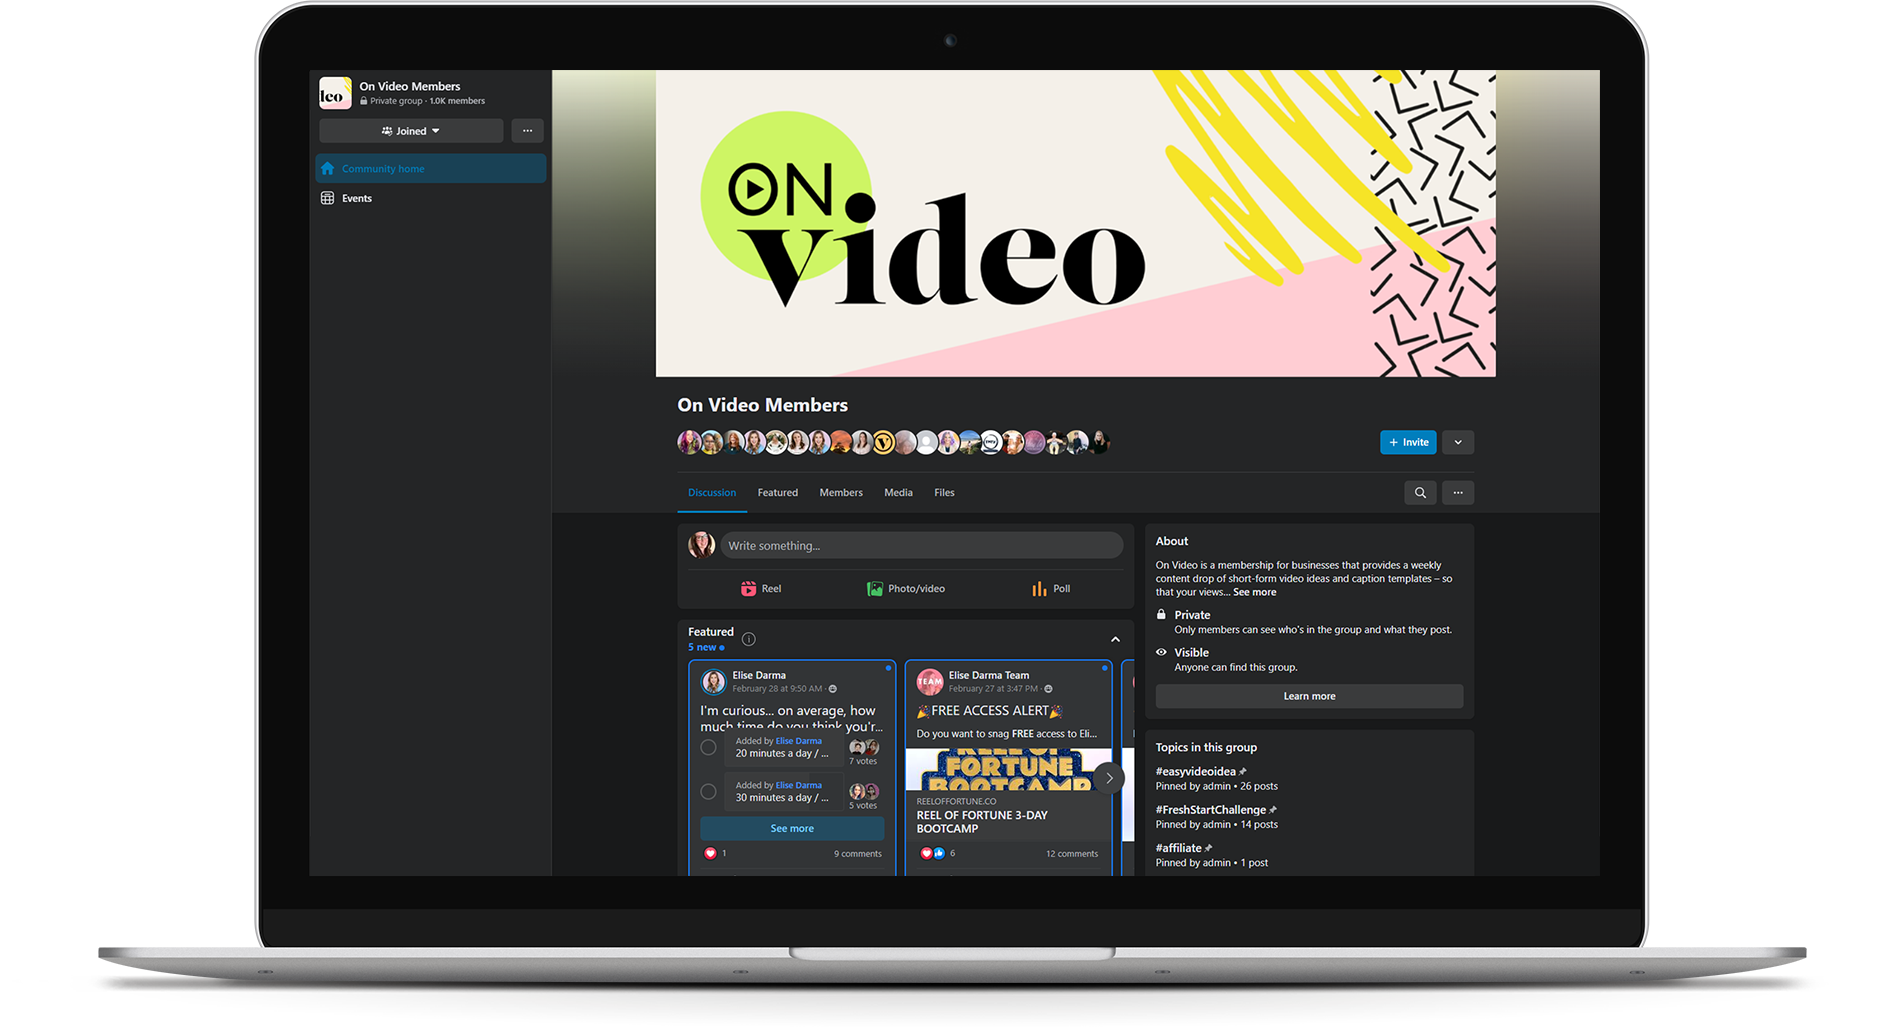
Task: Select the 30 minutes a day poll option
Action: point(709,791)
